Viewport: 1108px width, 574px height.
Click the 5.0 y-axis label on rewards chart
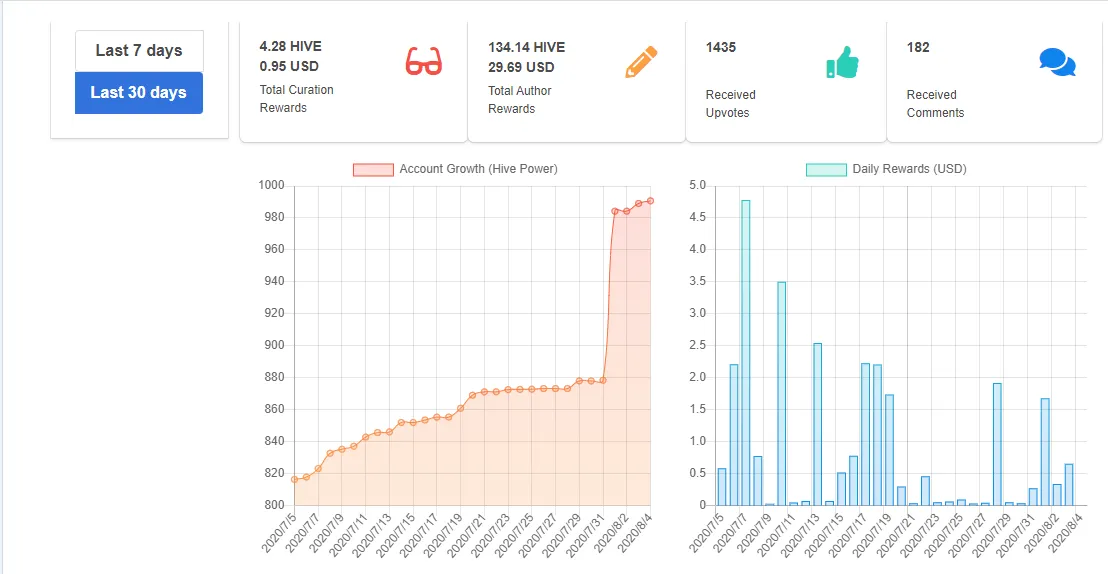[697, 185]
